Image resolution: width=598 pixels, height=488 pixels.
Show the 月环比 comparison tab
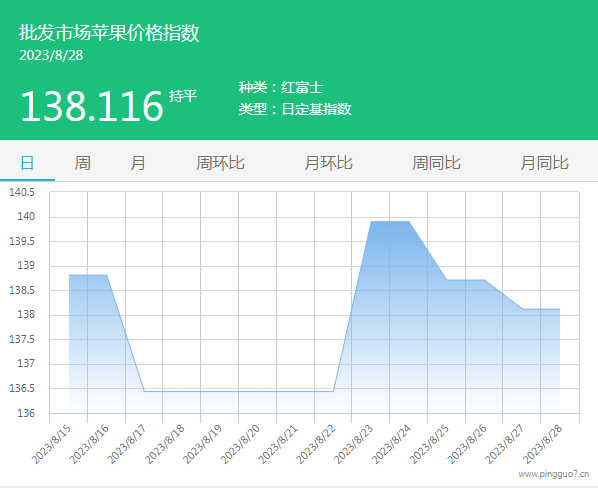328,163
